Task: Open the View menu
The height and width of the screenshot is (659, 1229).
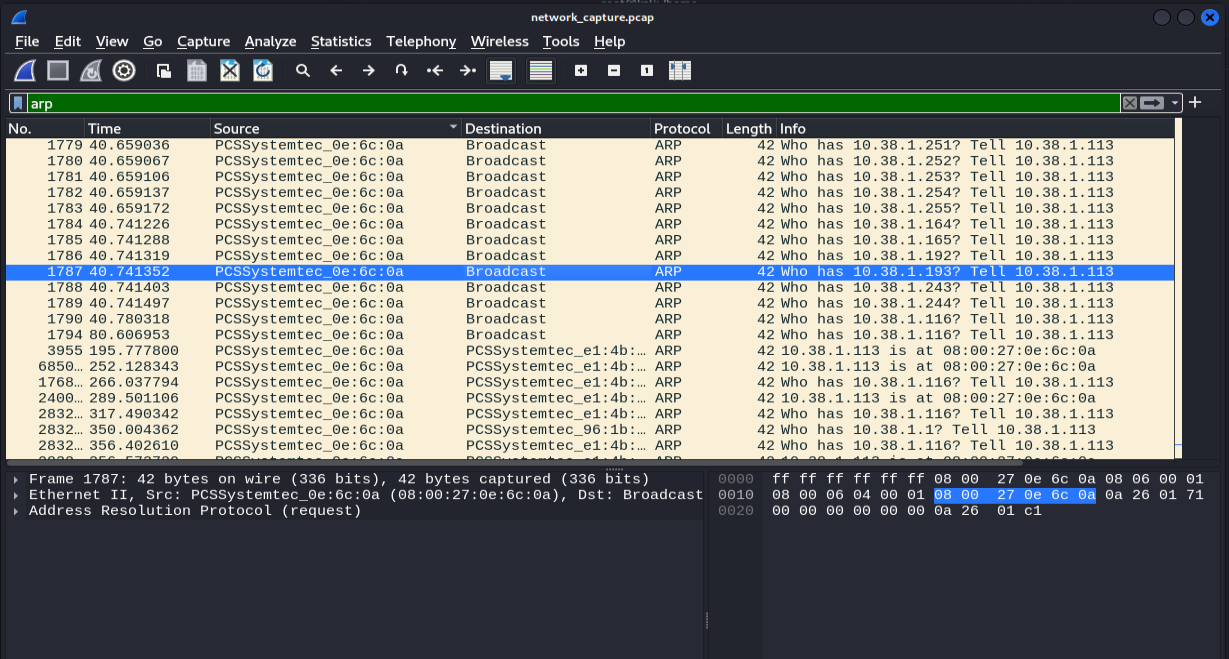Action: [112, 41]
